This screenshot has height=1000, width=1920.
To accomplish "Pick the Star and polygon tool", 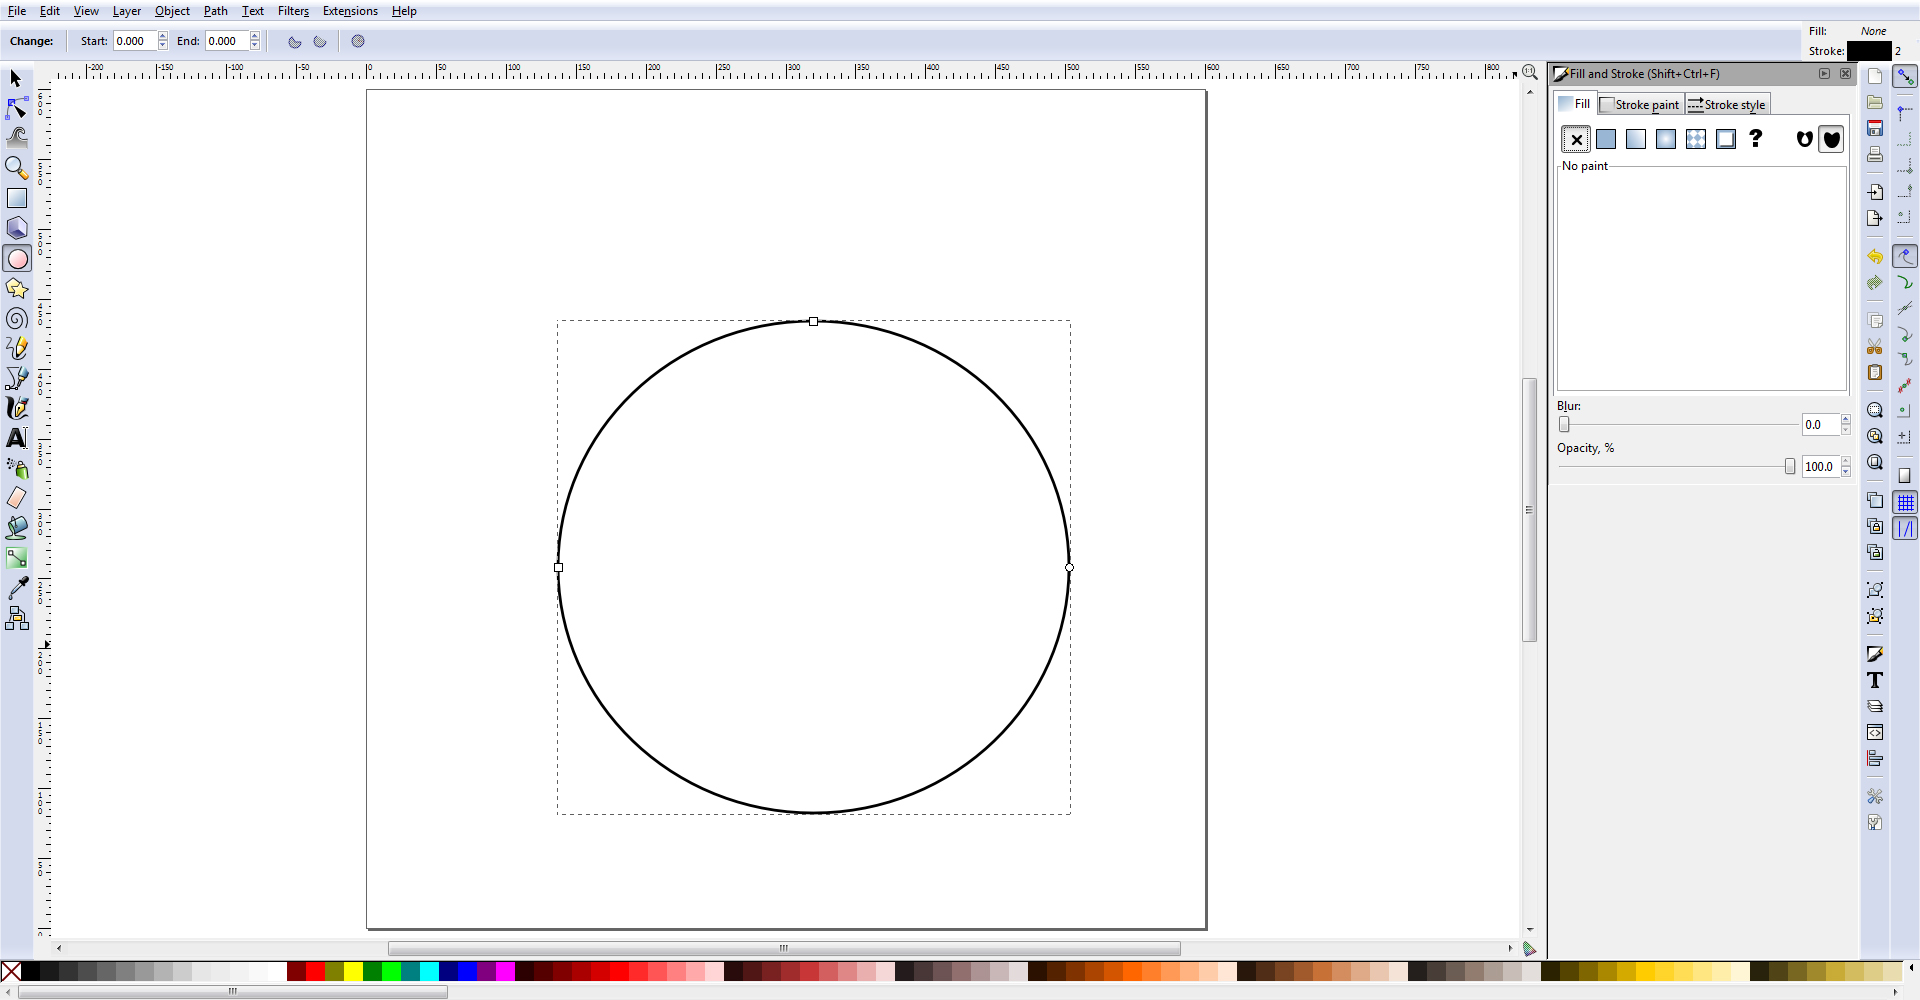I will (x=16, y=288).
